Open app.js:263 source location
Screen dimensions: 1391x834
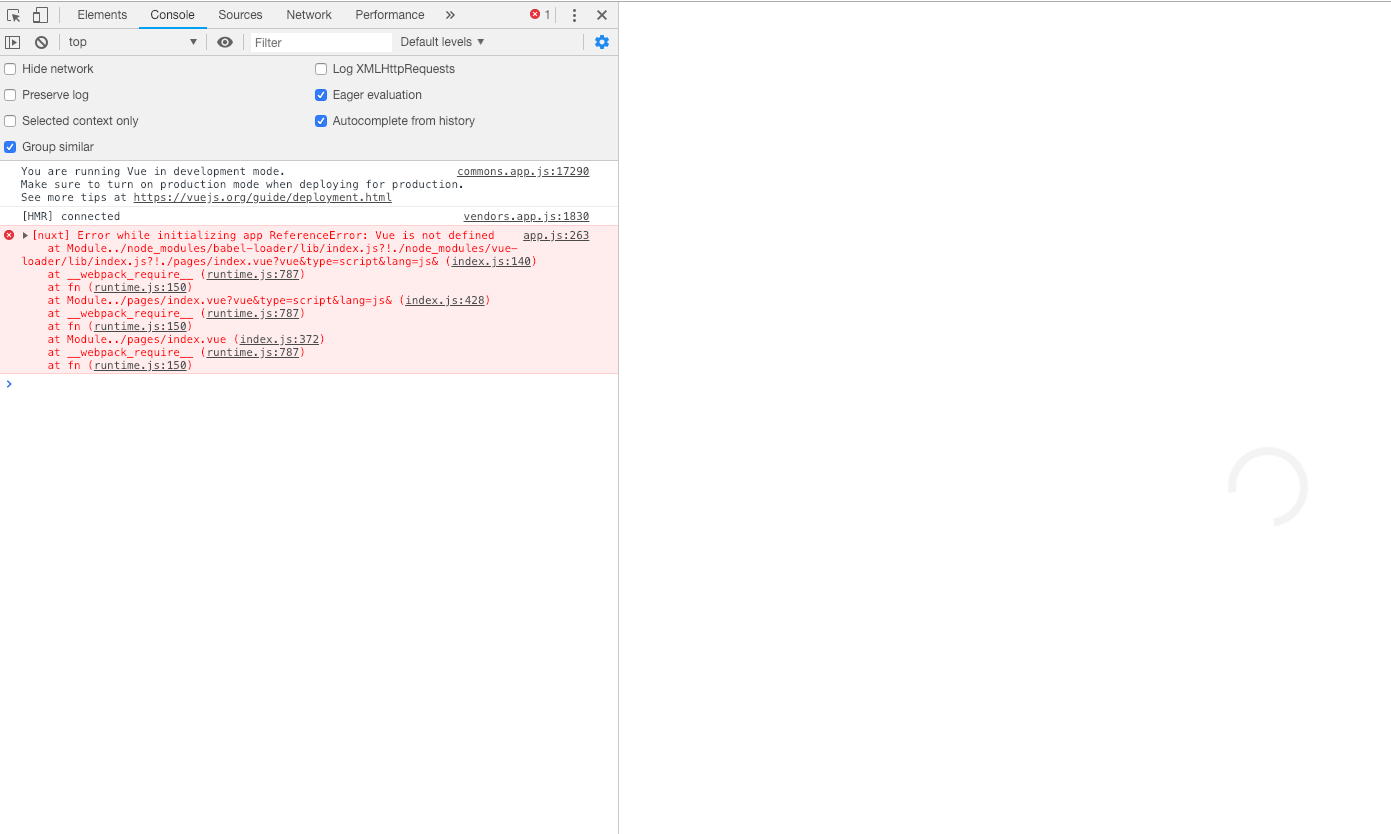pos(555,235)
